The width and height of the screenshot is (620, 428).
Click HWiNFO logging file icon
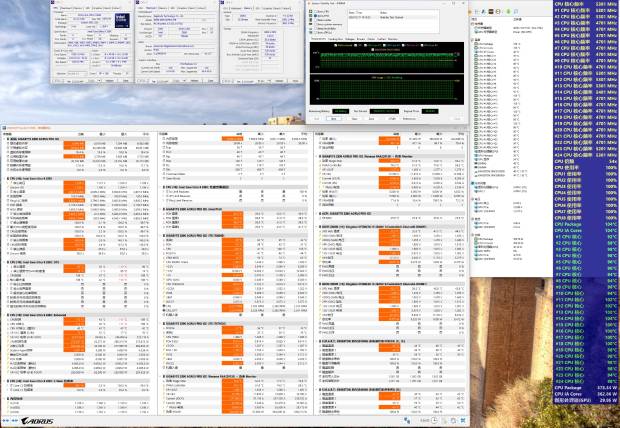click(x=444, y=421)
